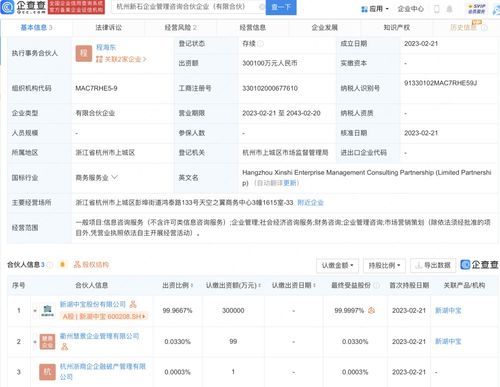
Task: Clear the search field with the x icon
Action: 262,7
